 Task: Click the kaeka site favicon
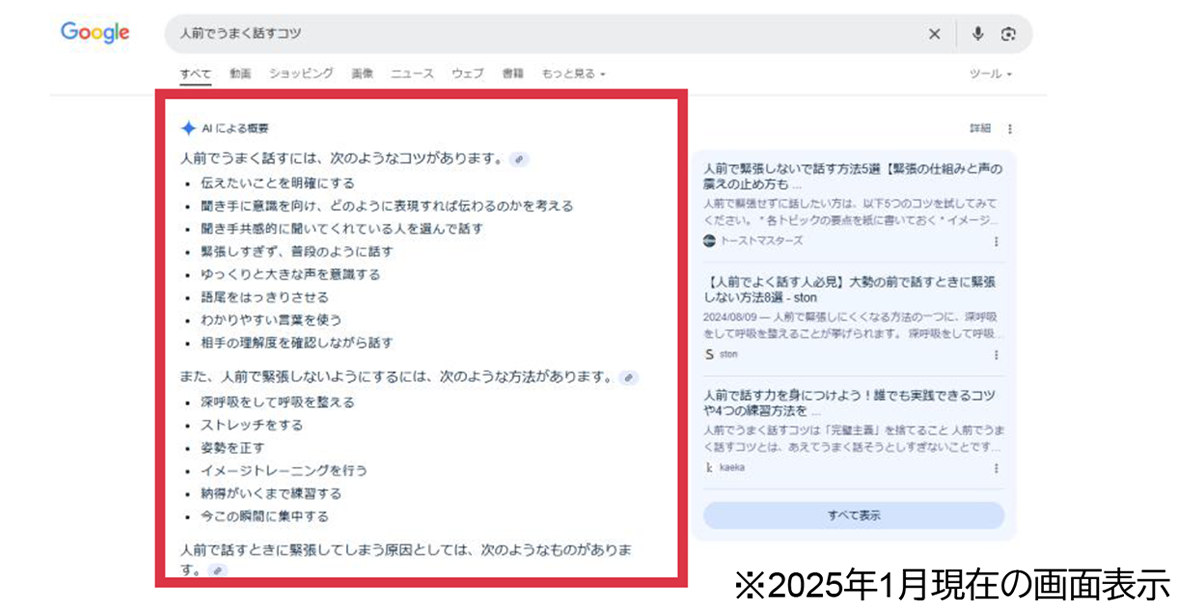pyautogui.click(x=707, y=466)
